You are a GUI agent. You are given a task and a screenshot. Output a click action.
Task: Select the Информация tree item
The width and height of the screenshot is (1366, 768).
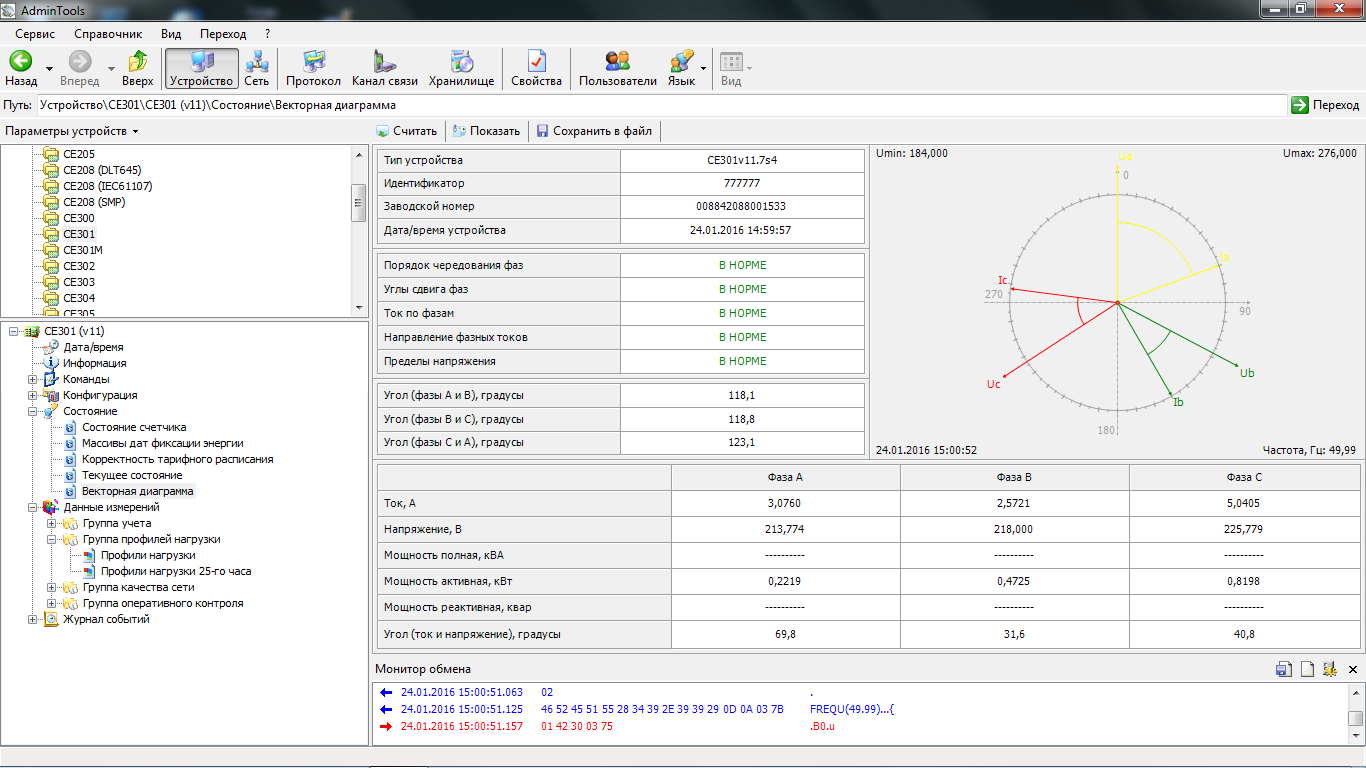95,363
